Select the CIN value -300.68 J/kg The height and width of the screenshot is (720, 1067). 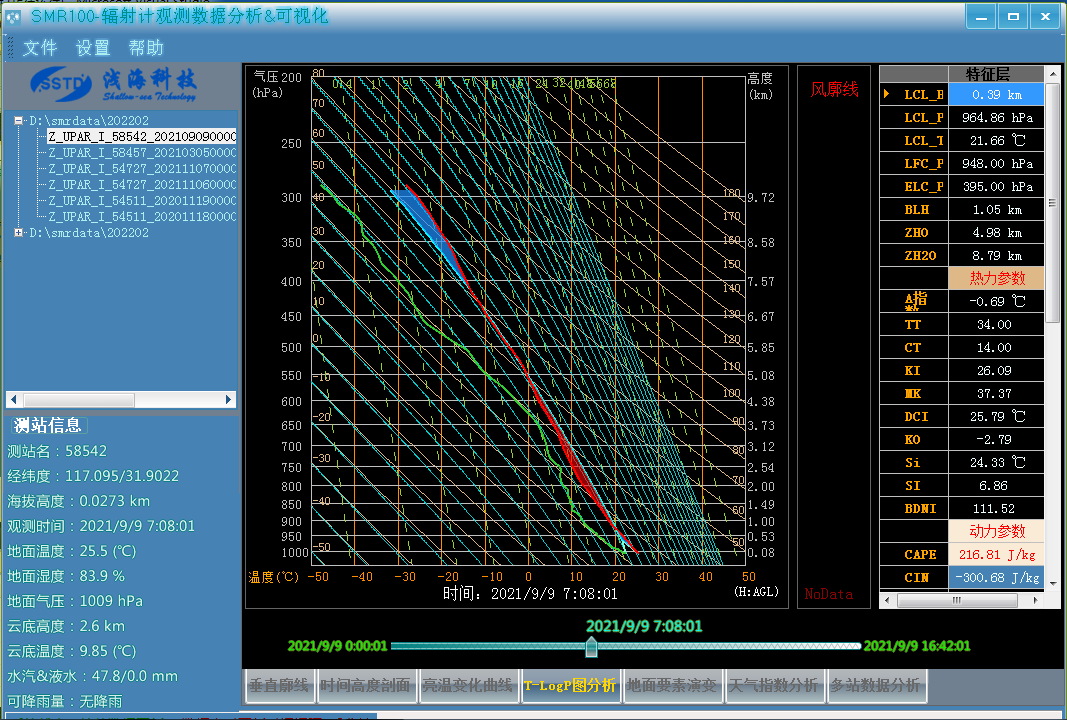[996, 578]
